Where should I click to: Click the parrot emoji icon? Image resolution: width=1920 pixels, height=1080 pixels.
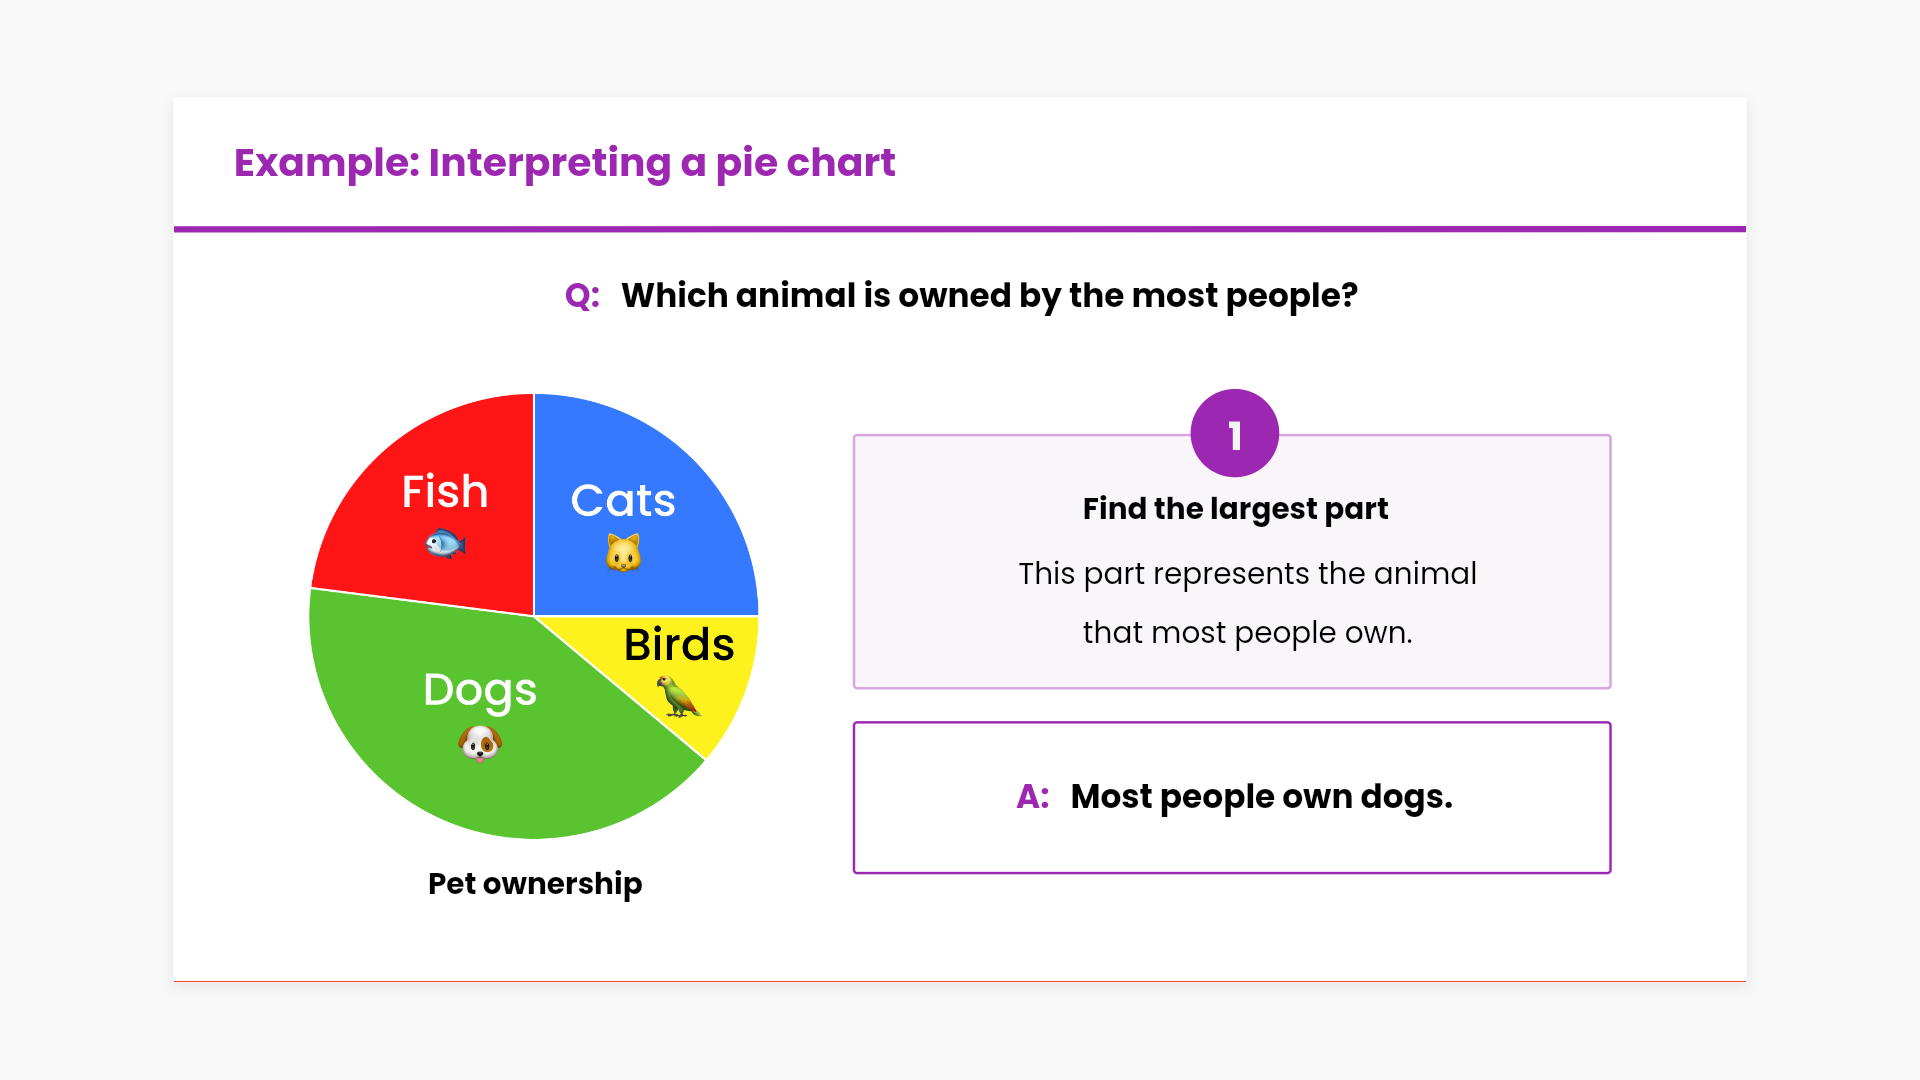coord(678,697)
